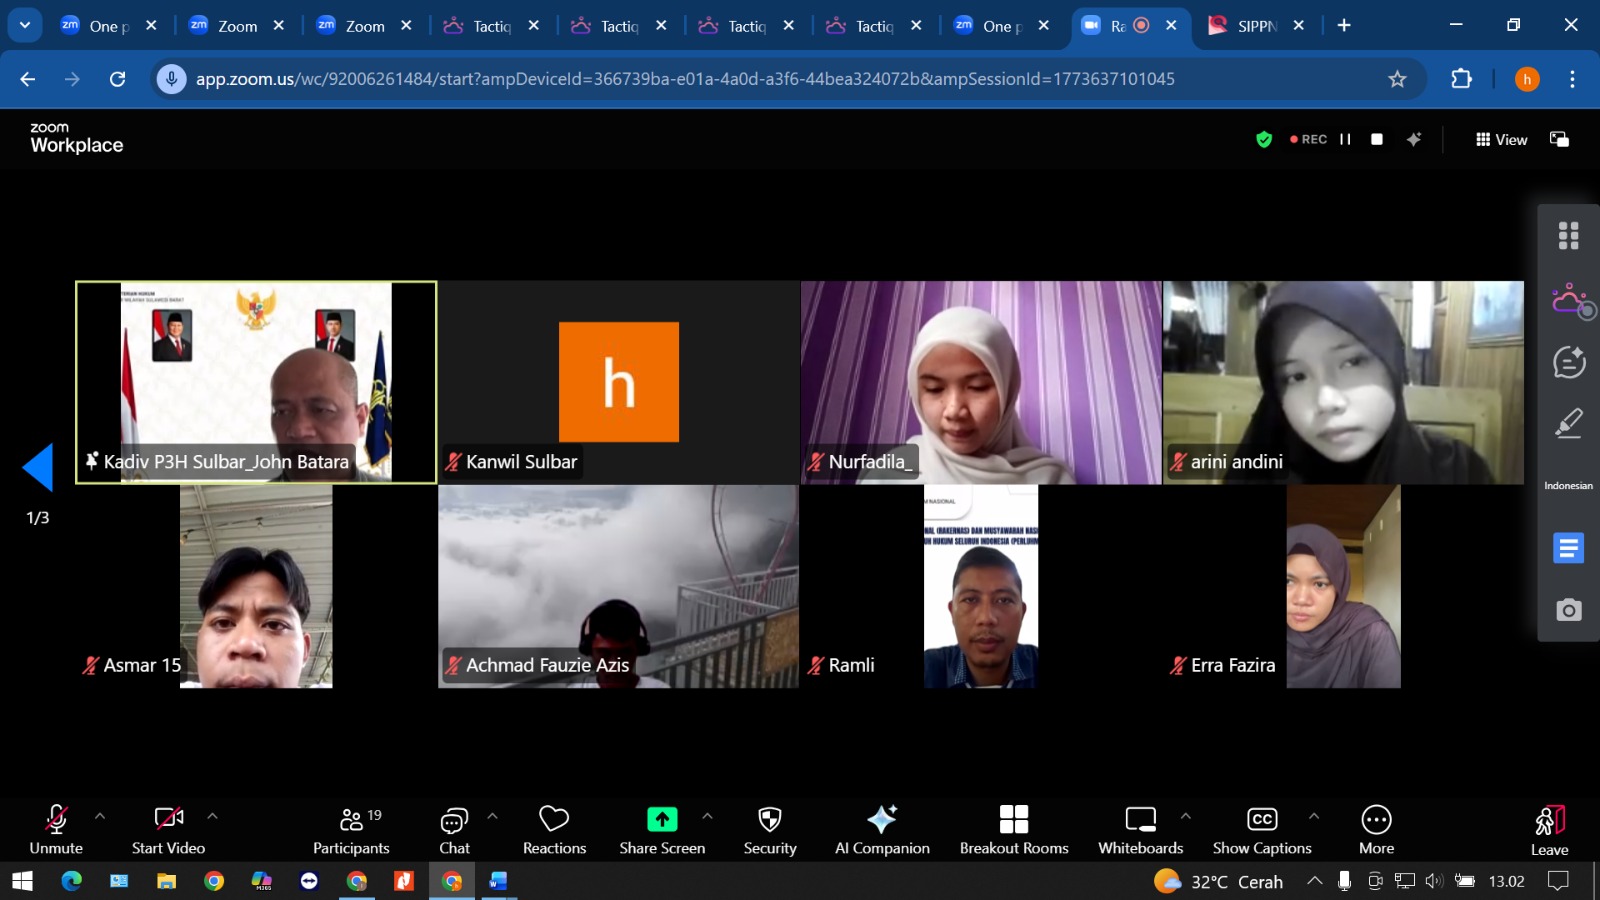This screenshot has width=1600, height=900.
Task: Click the green Share Screen icon
Action: (x=662, y=820)
